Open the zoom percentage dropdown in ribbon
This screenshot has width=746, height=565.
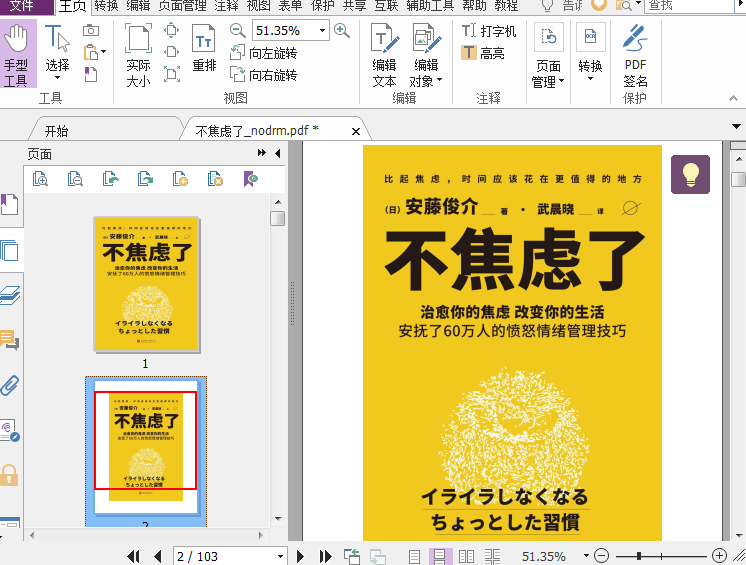322,30
